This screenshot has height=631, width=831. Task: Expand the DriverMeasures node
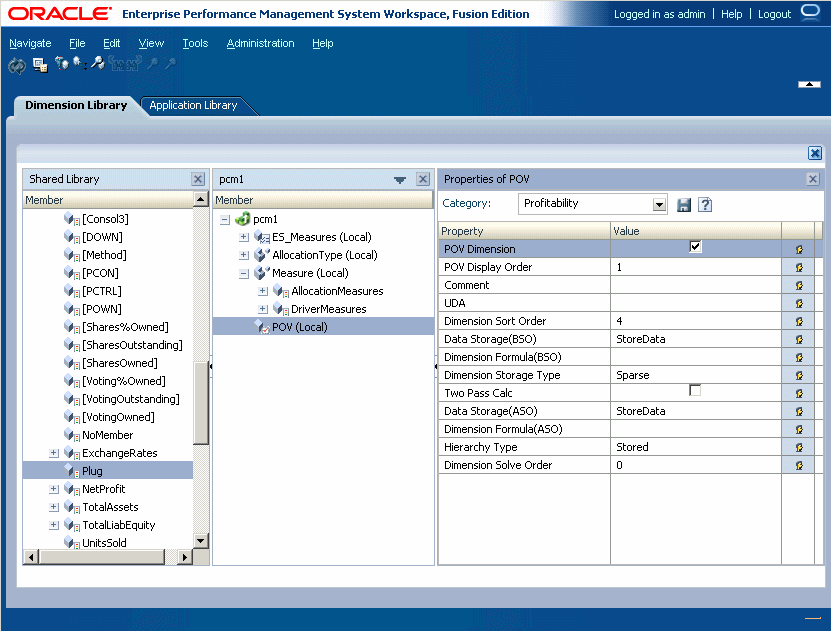tap(263, 309)
